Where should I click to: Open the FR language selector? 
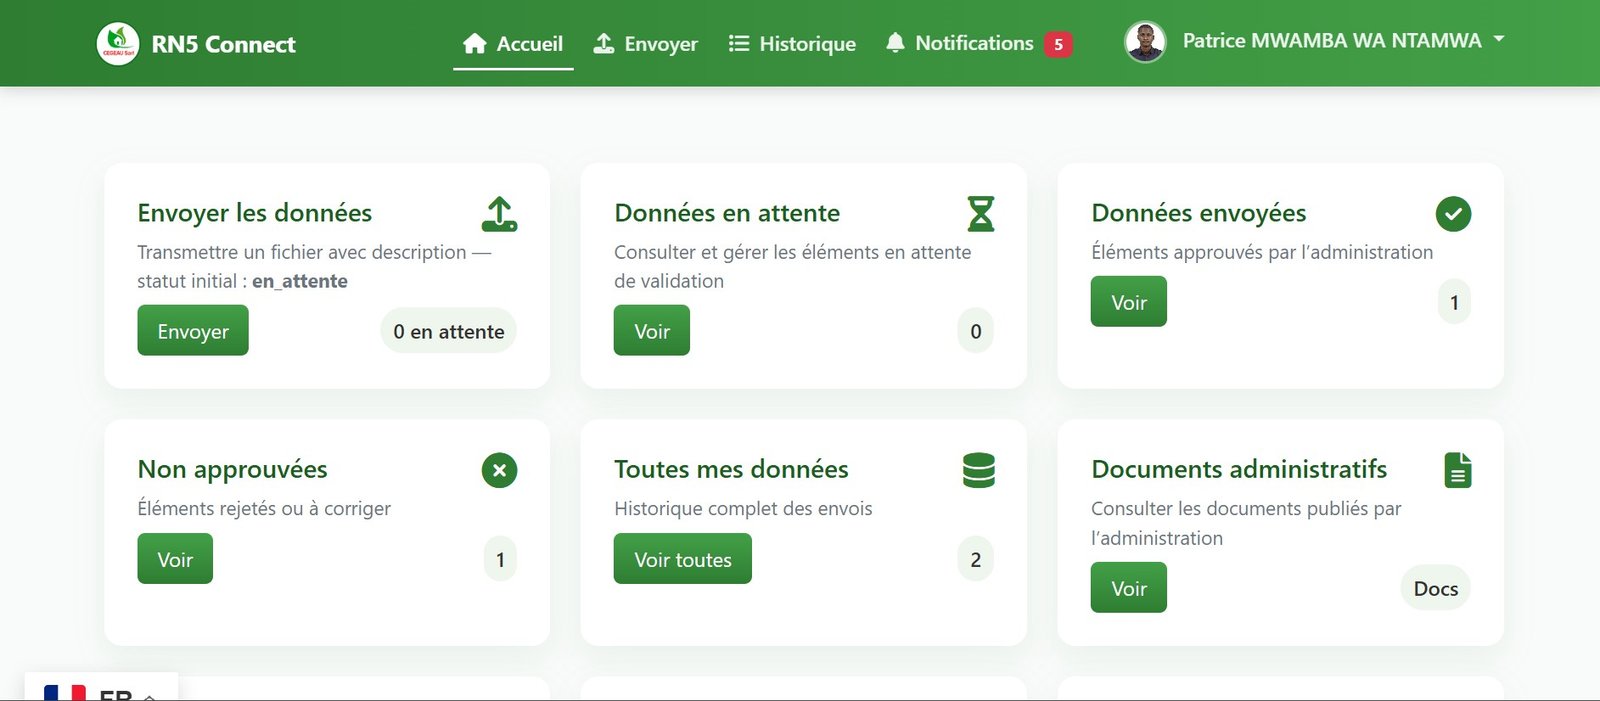point(100,692)
